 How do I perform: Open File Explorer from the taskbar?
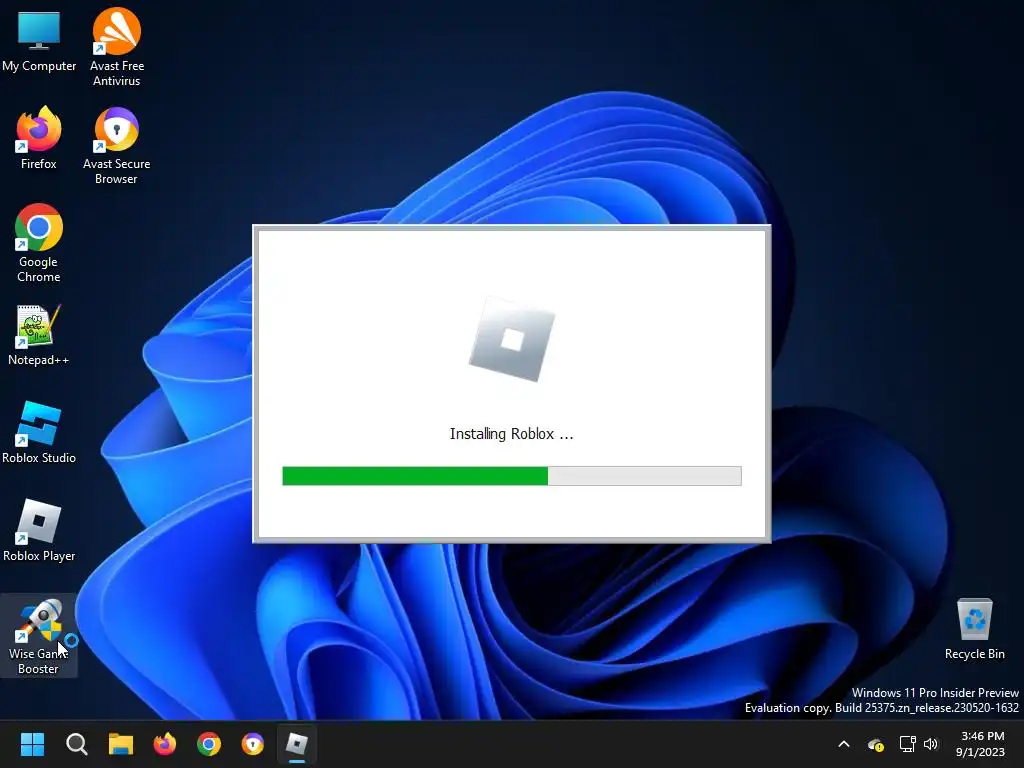[x=121, y=744]
